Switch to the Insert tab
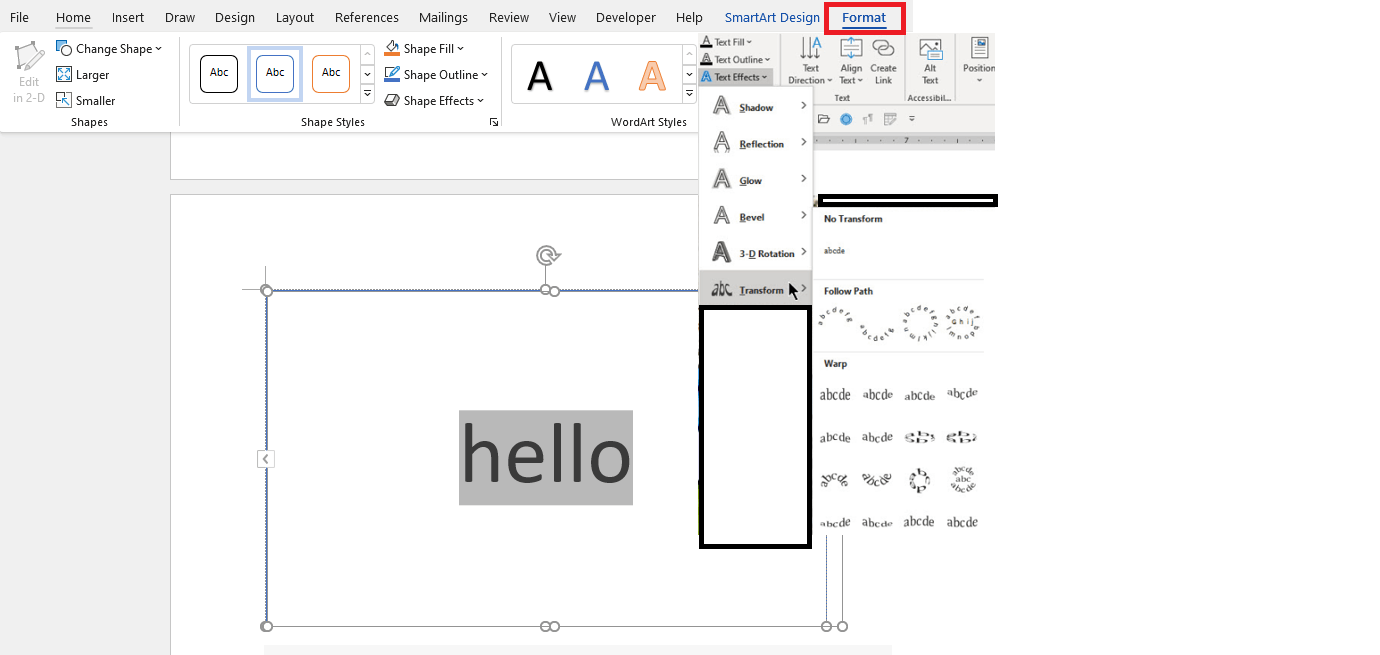The width and height of the screenshot is (1380, 655). coord(128,17)
